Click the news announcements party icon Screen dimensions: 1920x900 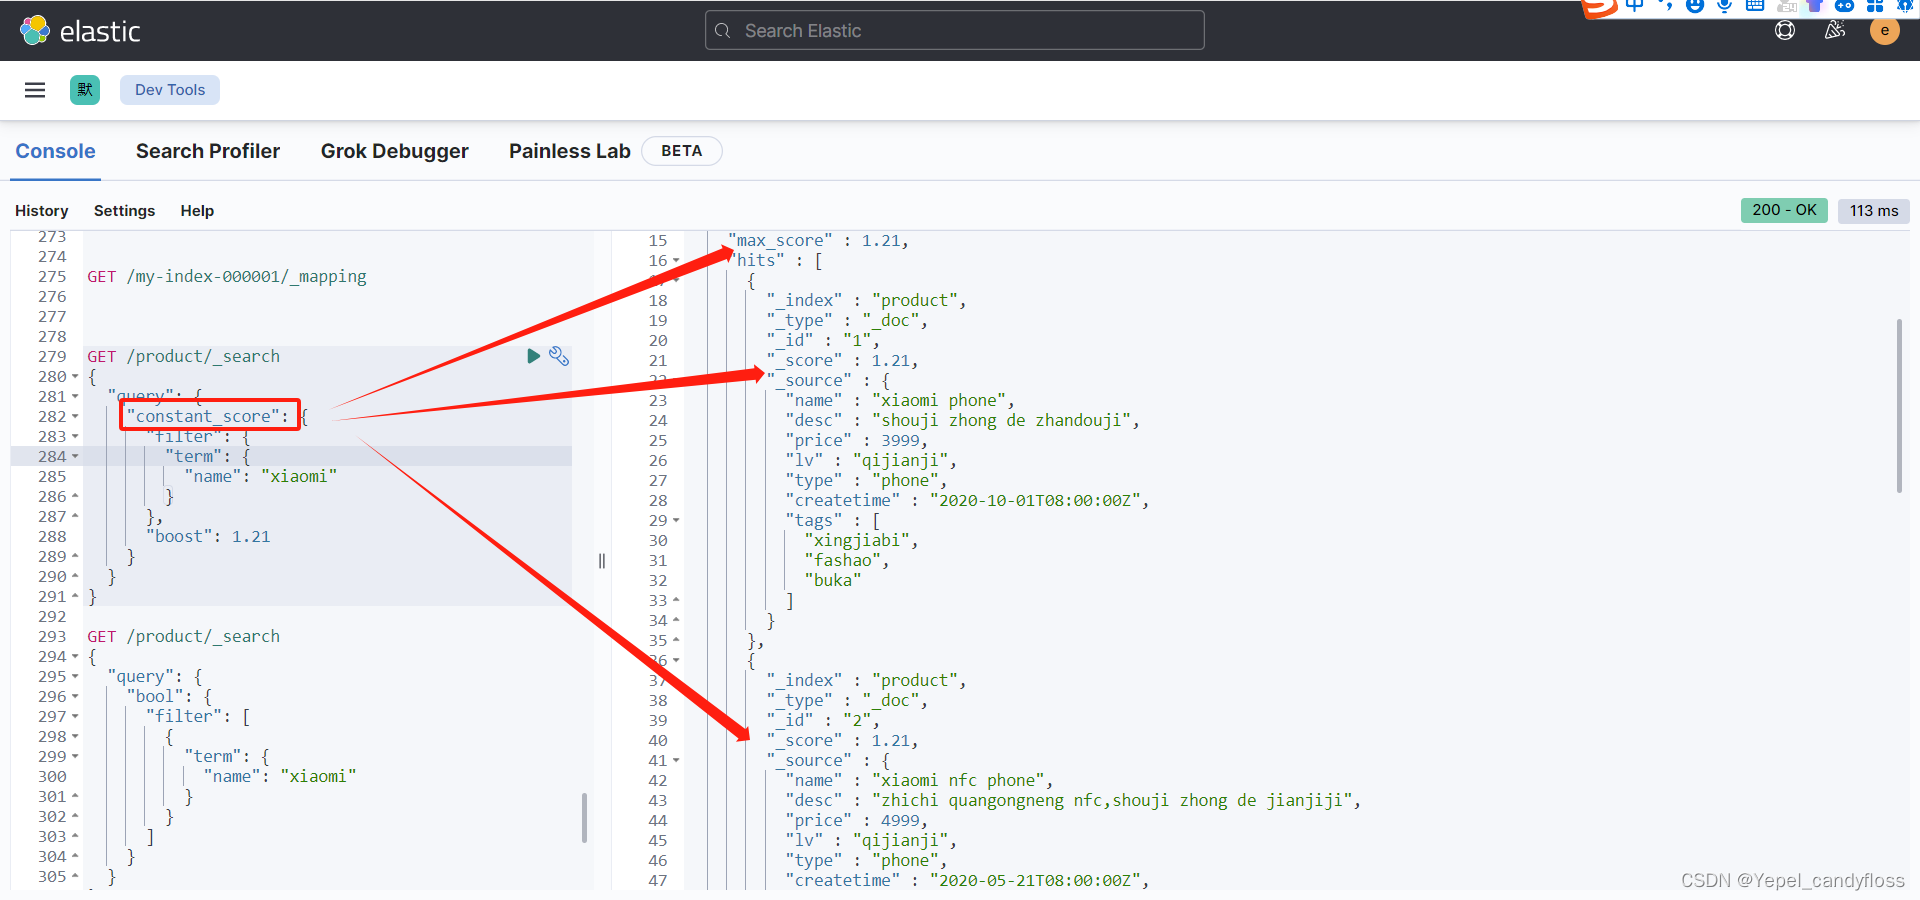(1836, 30)
